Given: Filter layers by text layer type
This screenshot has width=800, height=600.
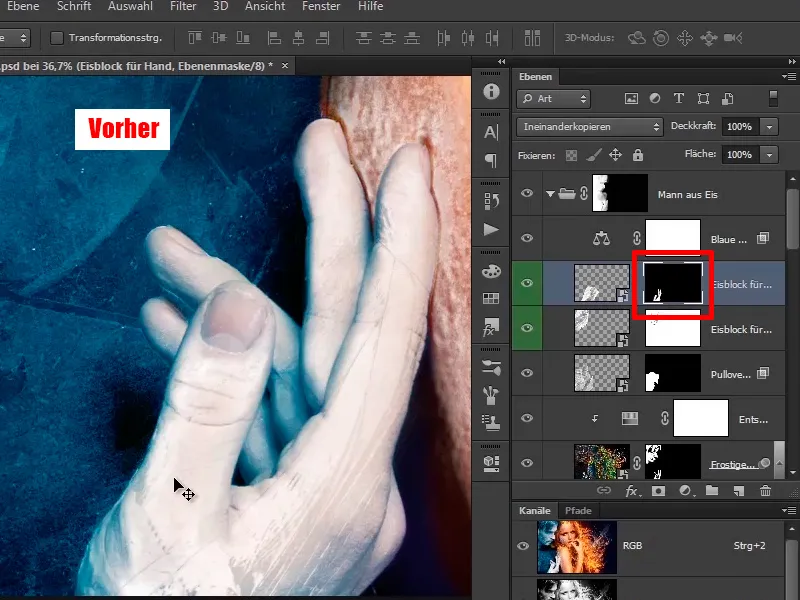Looking at the screenshot, I should 679,98.
